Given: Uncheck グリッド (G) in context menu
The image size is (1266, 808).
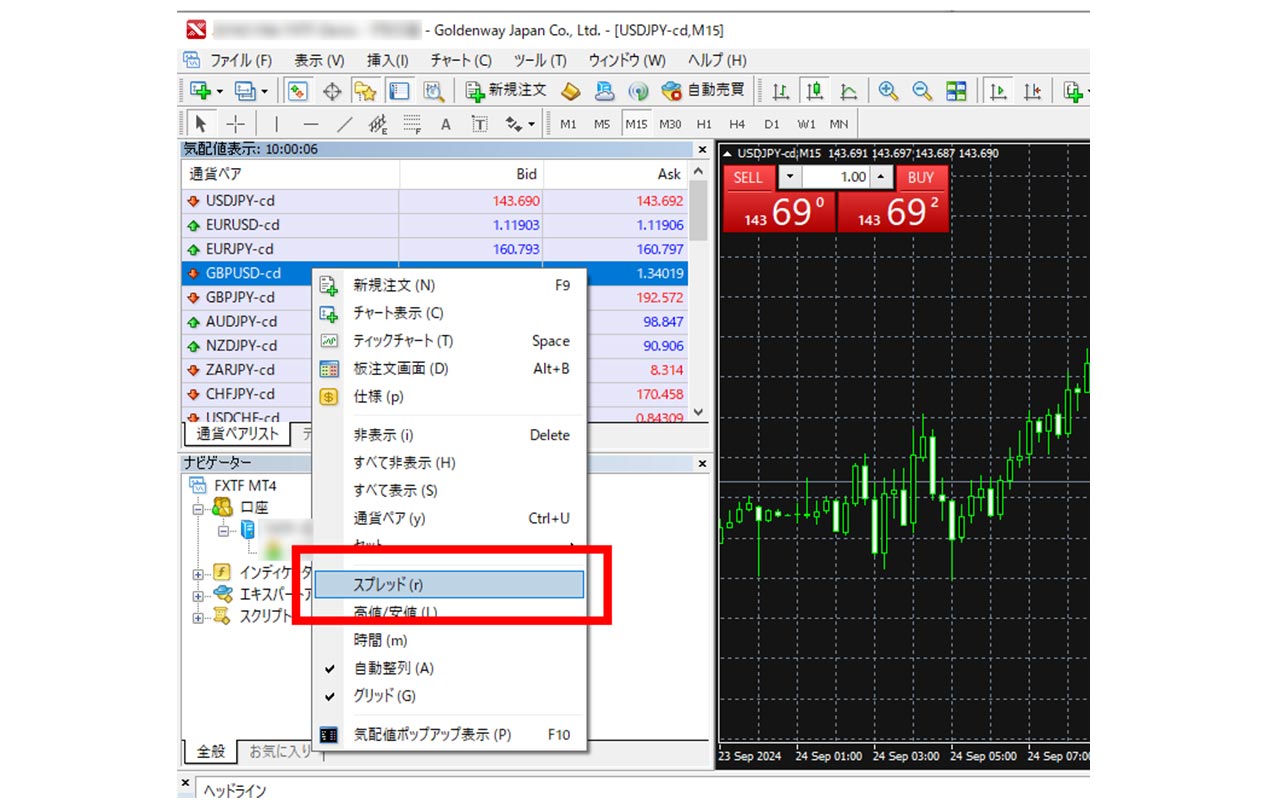Looking at the screenshot, I should coord(449,696).
